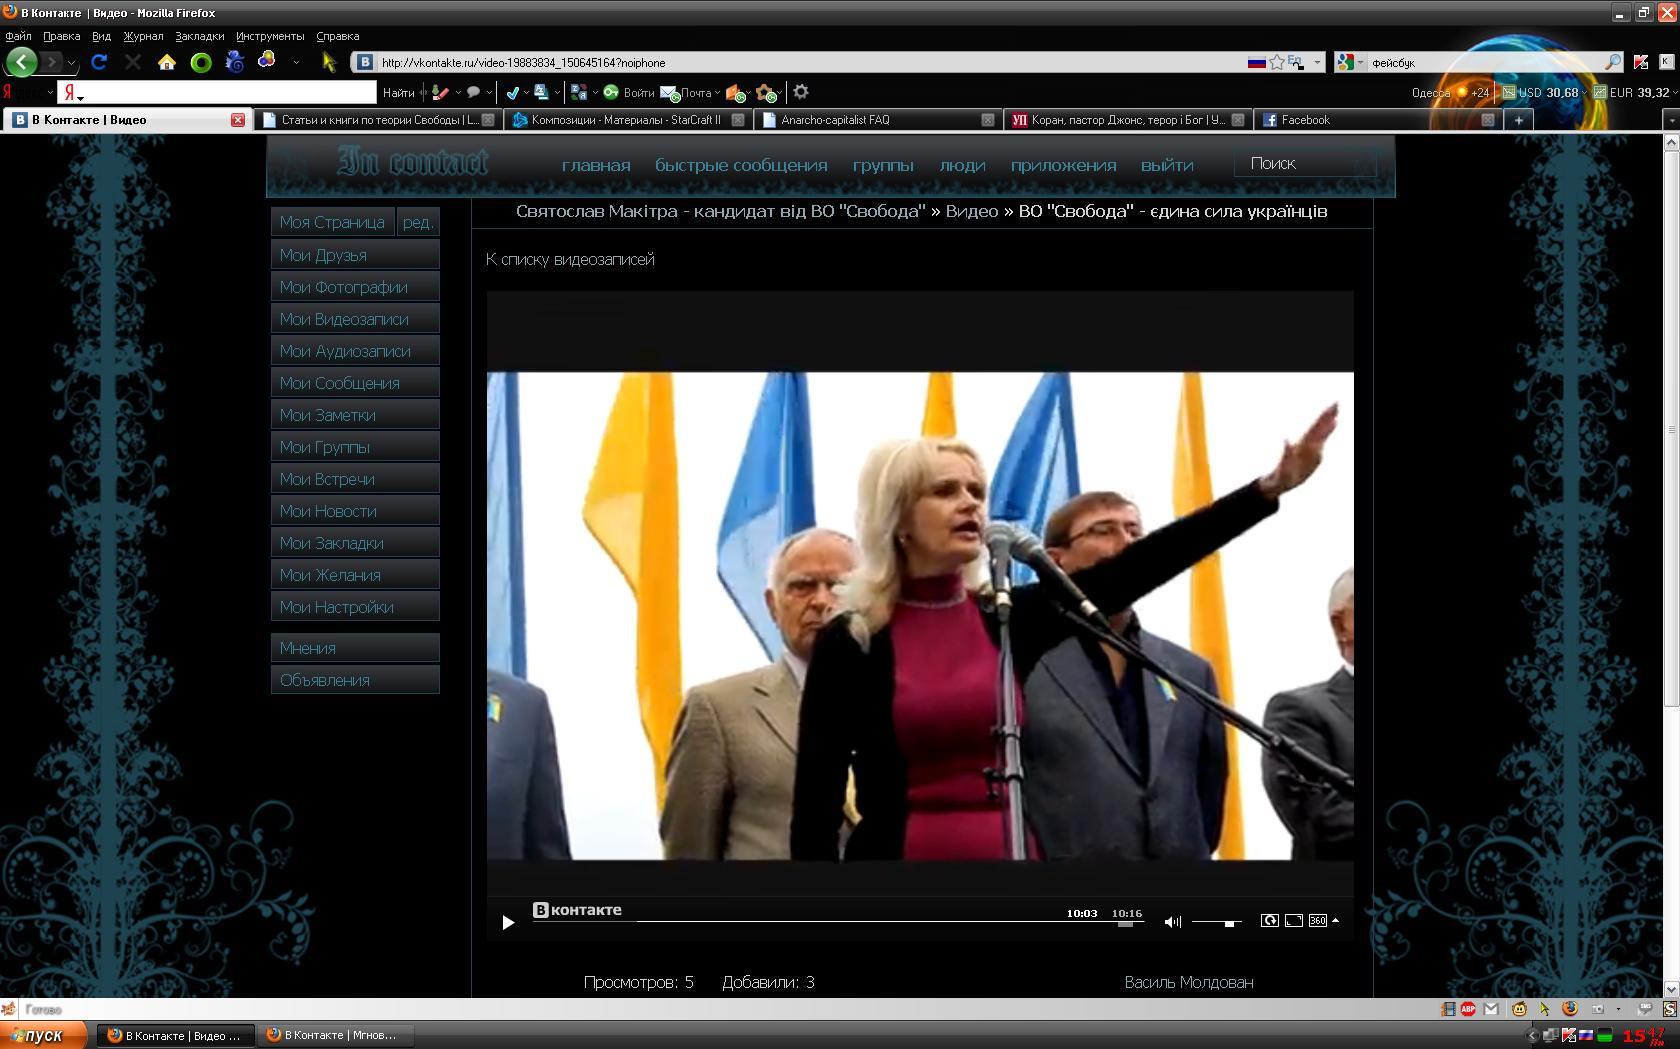1680x1049 pixels.
Task: Click the camera screenshot icon in status bar
Action: click(1597, 1009)
